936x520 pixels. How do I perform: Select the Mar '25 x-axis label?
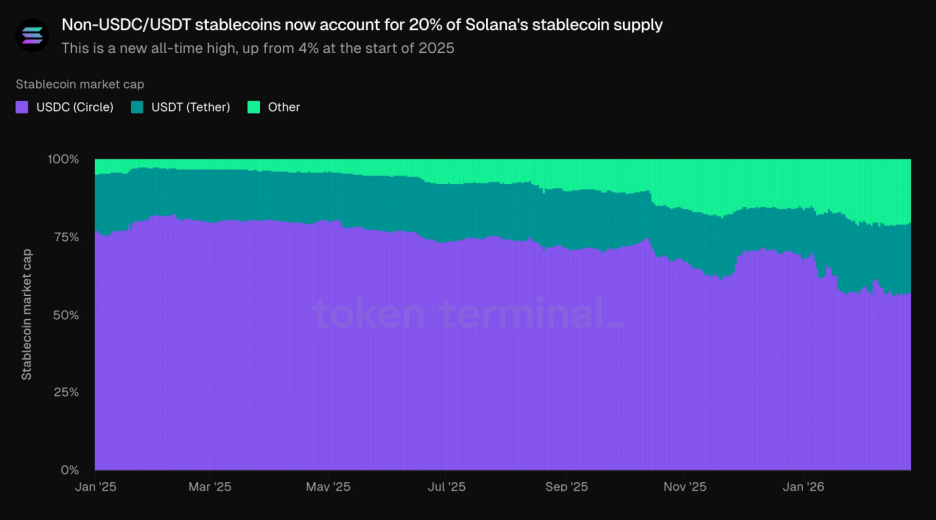pos(210,487)
